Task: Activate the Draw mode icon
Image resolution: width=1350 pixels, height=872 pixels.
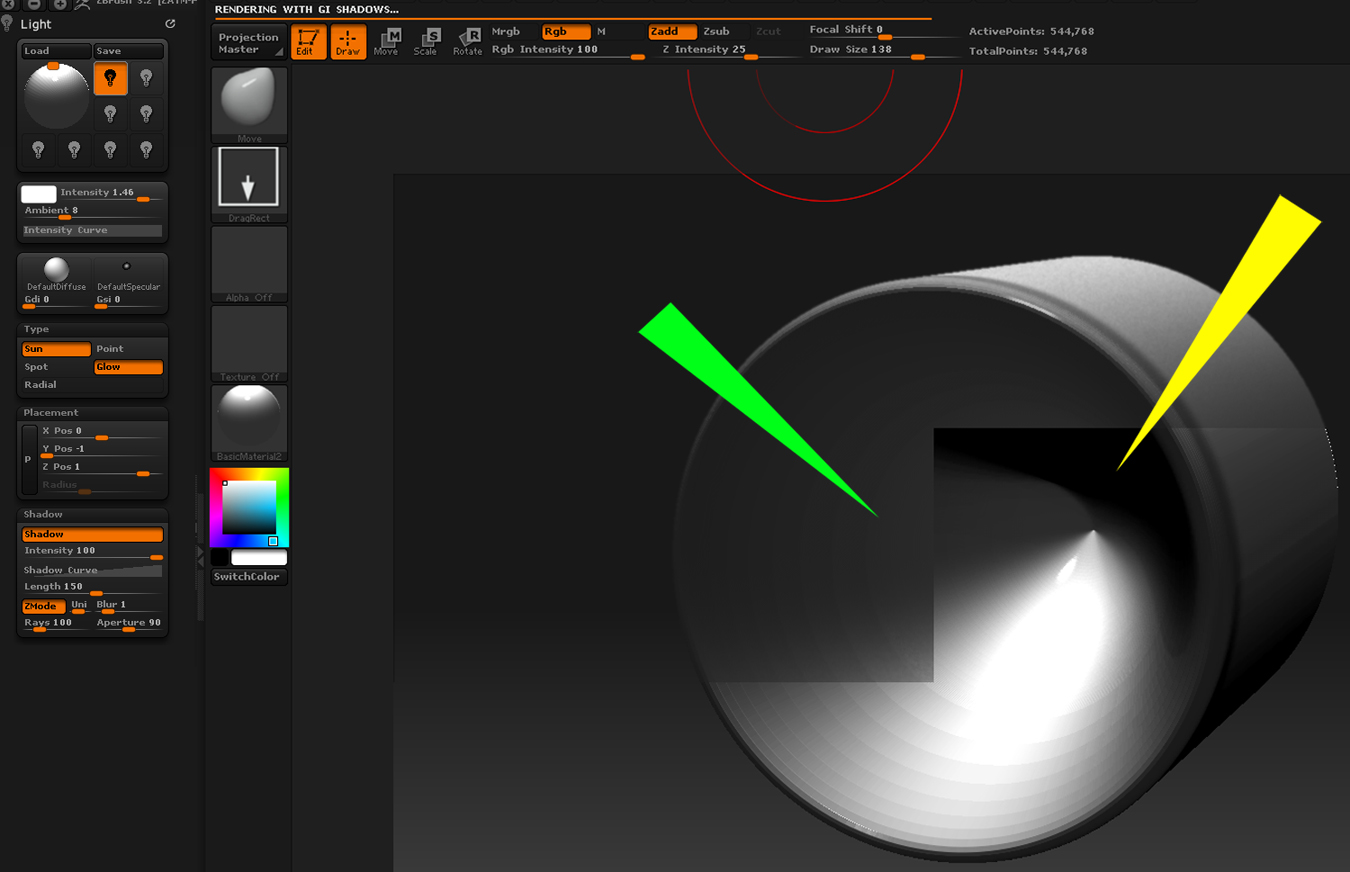Action: click(x=348, y=42)
